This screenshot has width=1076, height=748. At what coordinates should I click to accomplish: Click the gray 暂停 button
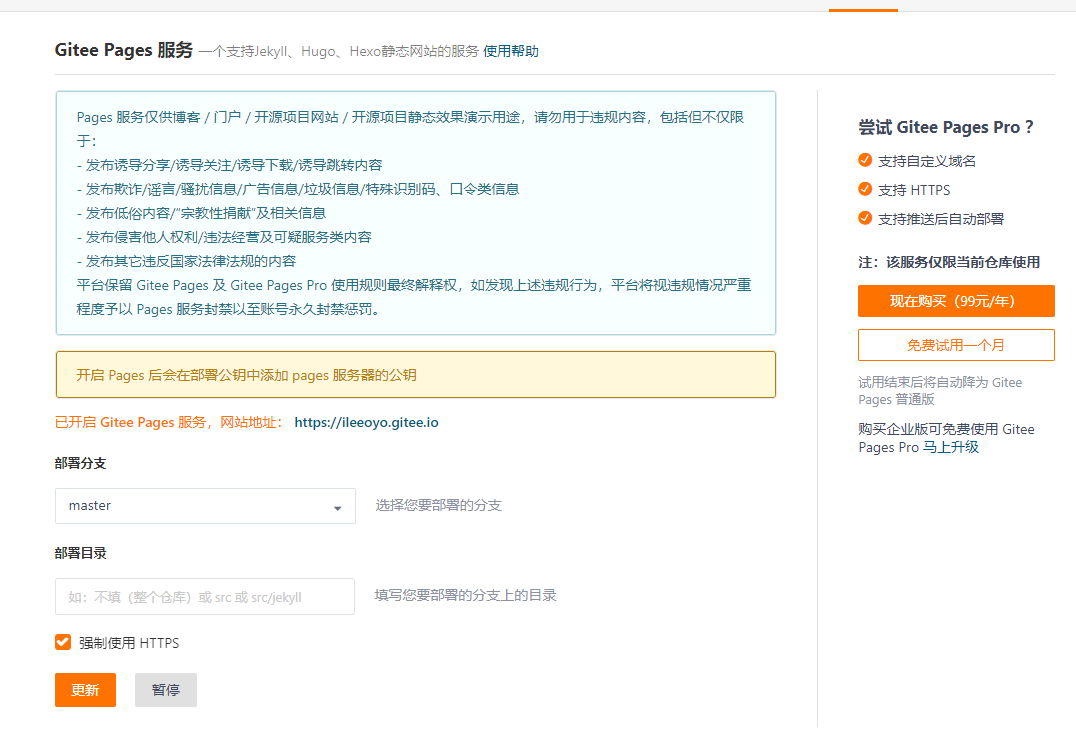tap(165, 690)
